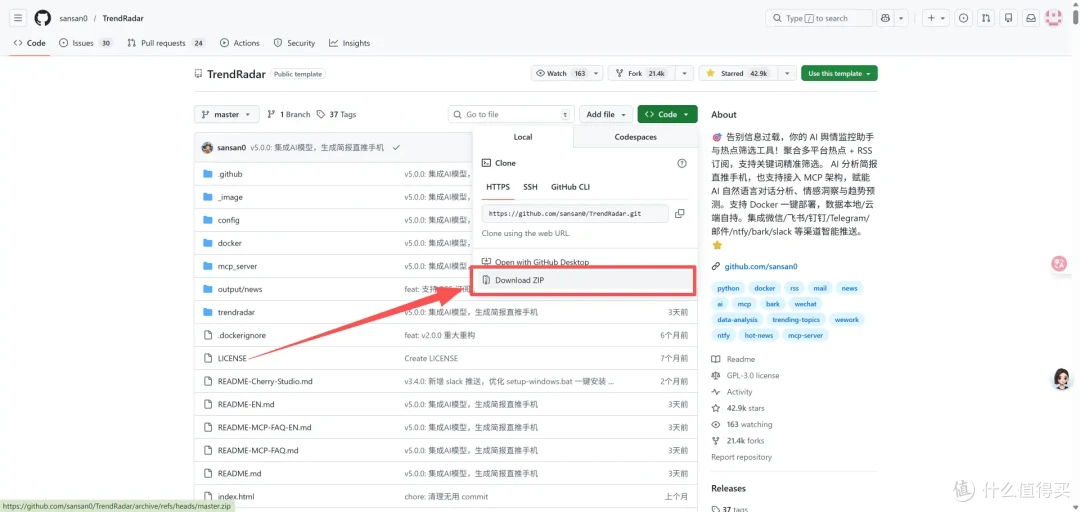The height and width of the screenshot is (512, 1080).
Task: Click the search bar in header
Action: (818, 18)
